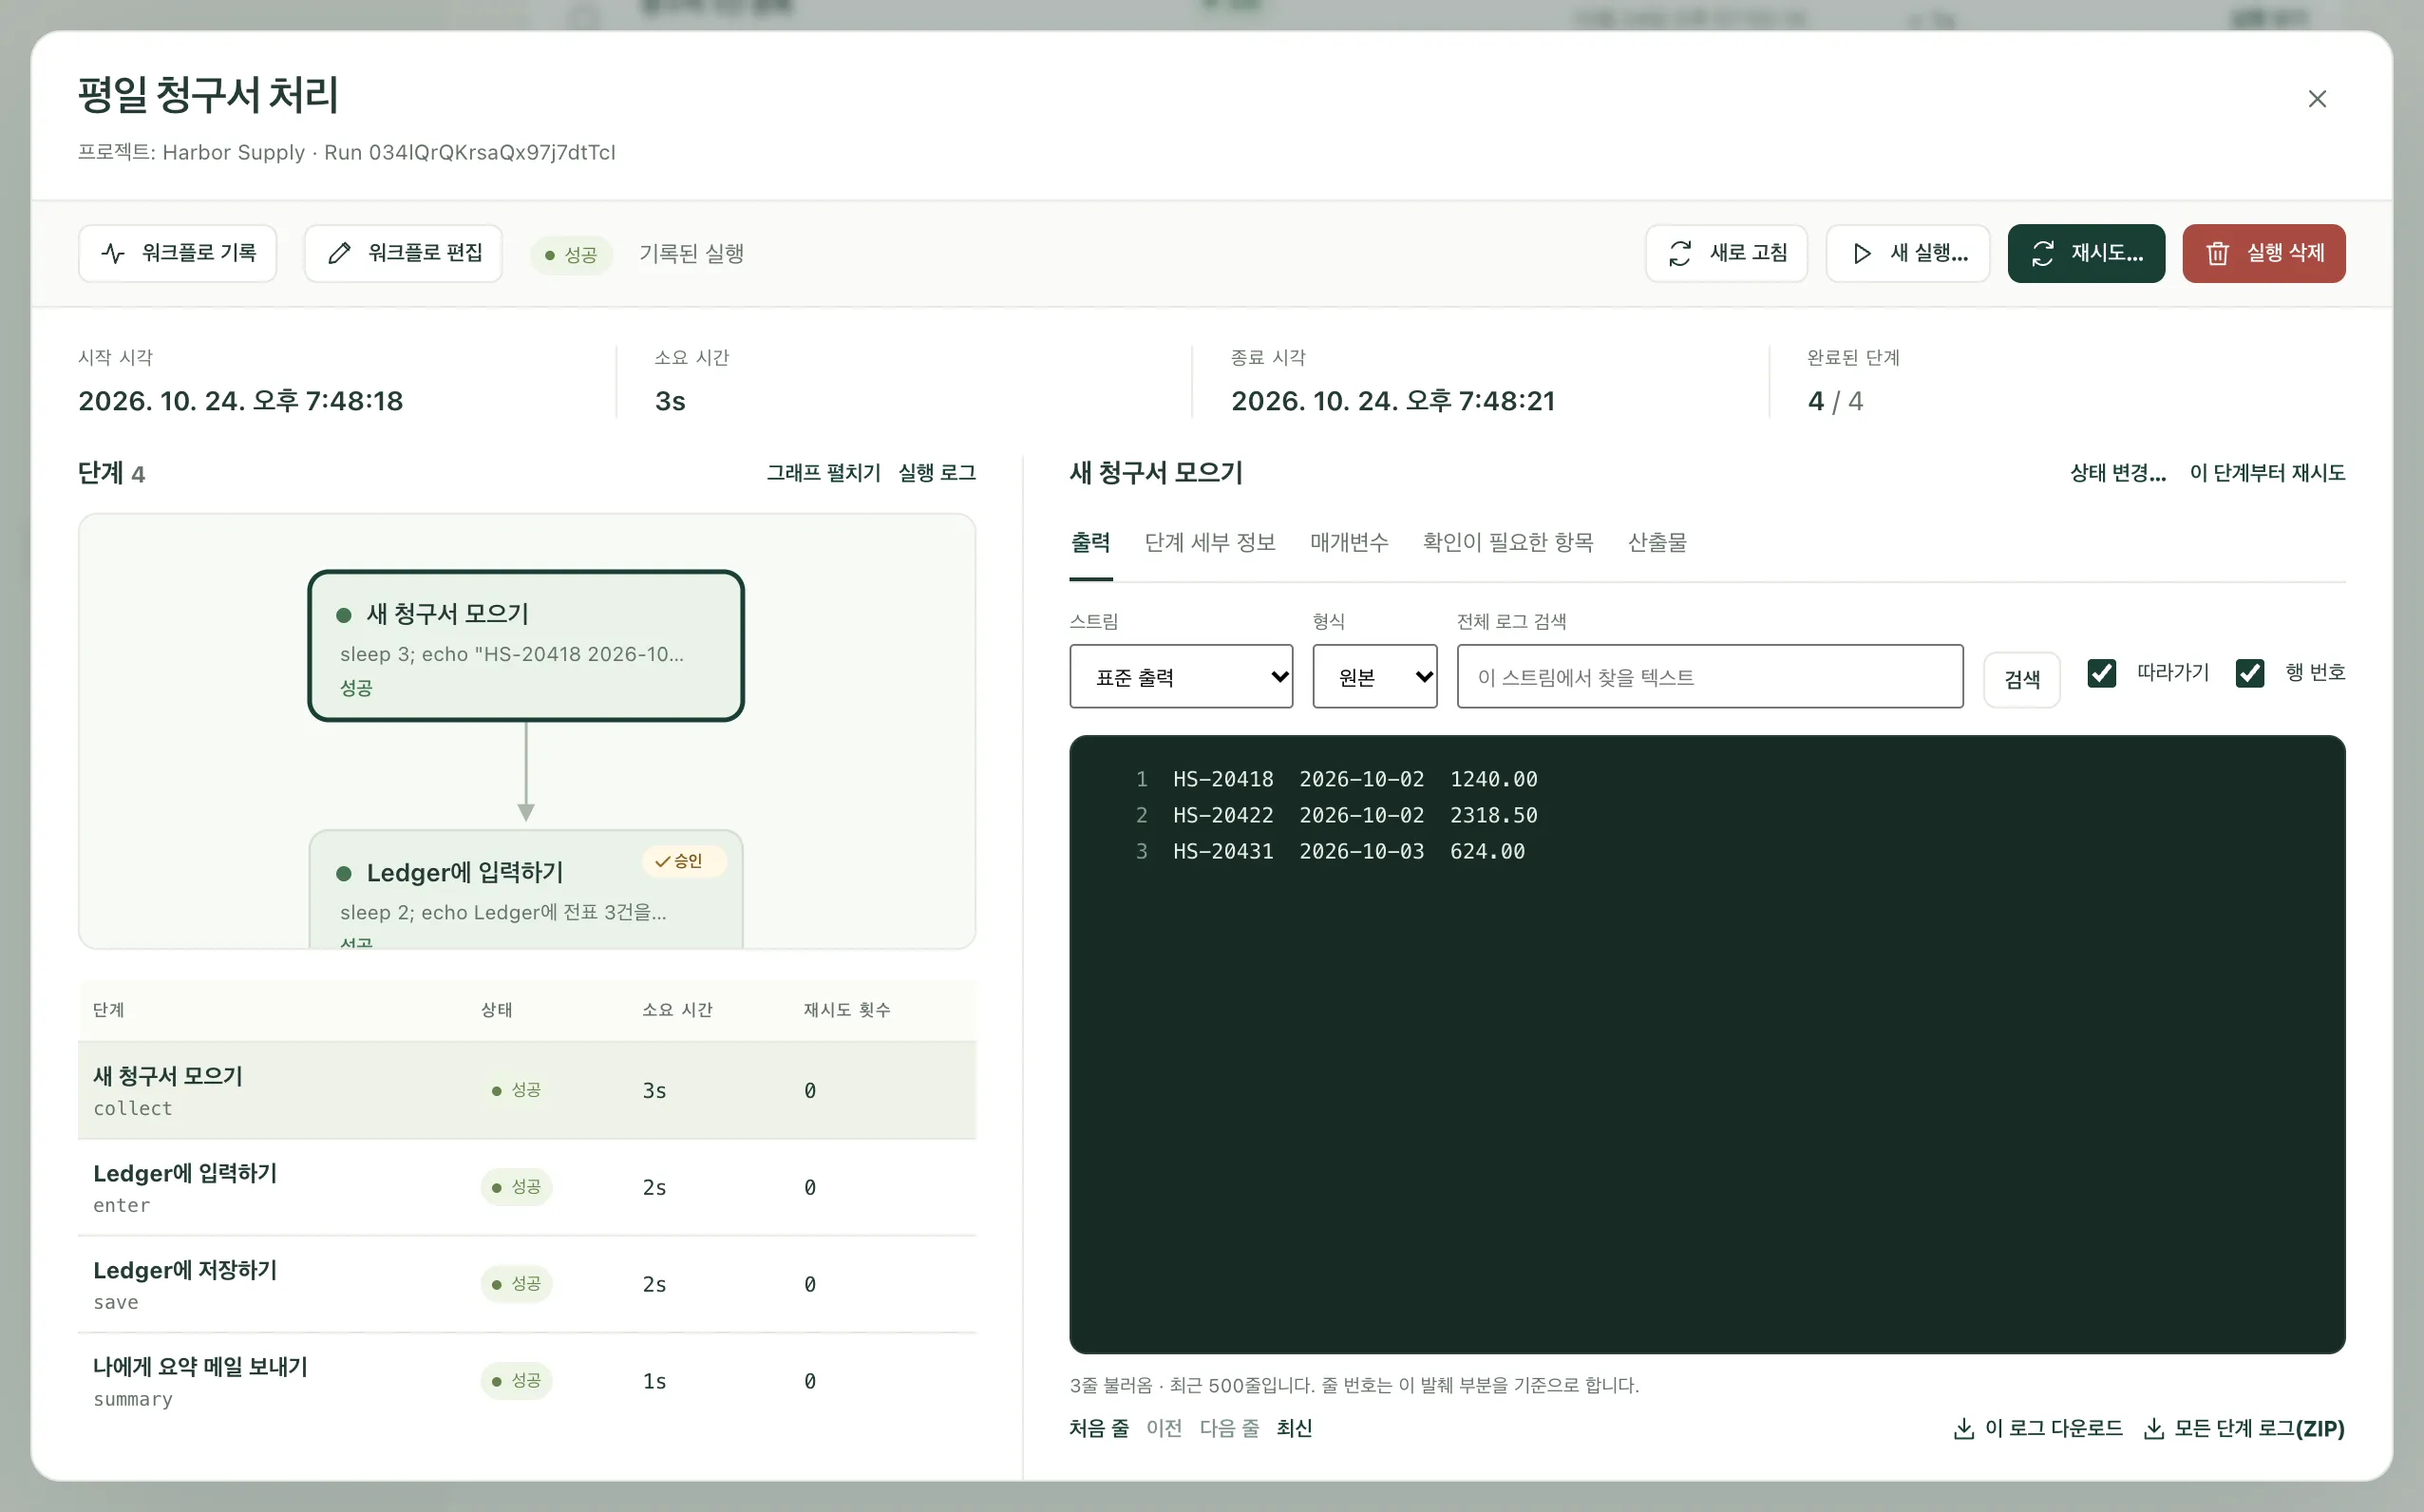
Task: Click the 성공 status badge in toolbar
Action: point(571,255)
